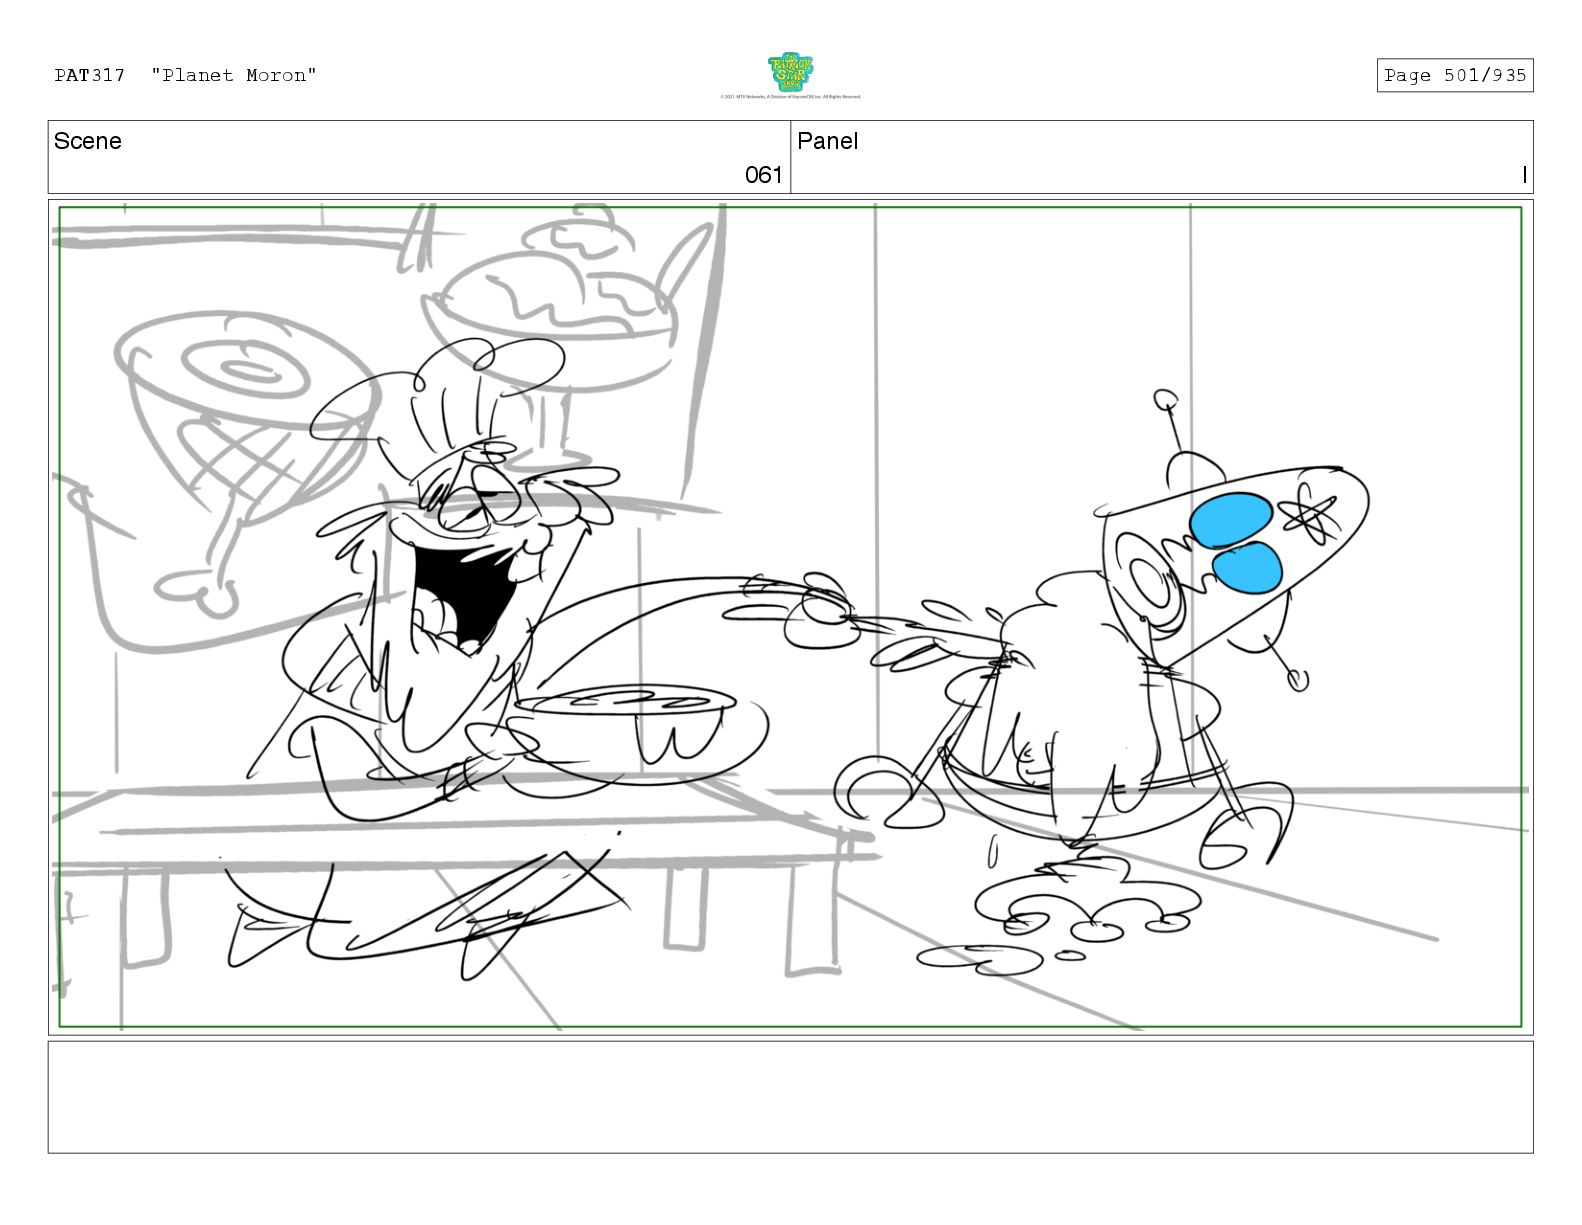Click the 'Scene' label
Viewport: 1582px width, 1225px height.
88,141
